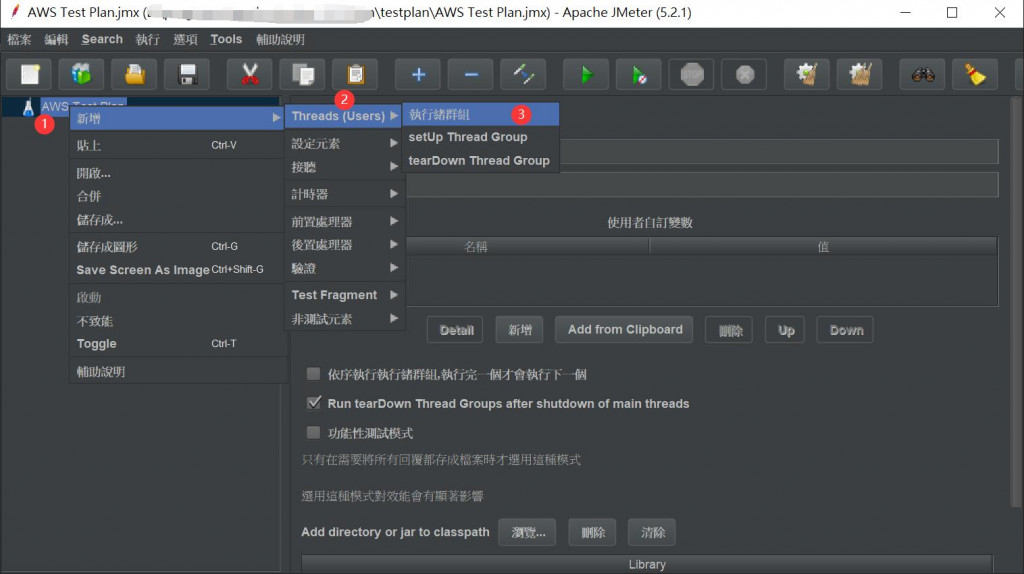Viewport: 1024px width, 574px height.
Task: Uncheck Run tearDown Thread Groups after shutdown
Action: pyautogui.click(x=313, y=403)
